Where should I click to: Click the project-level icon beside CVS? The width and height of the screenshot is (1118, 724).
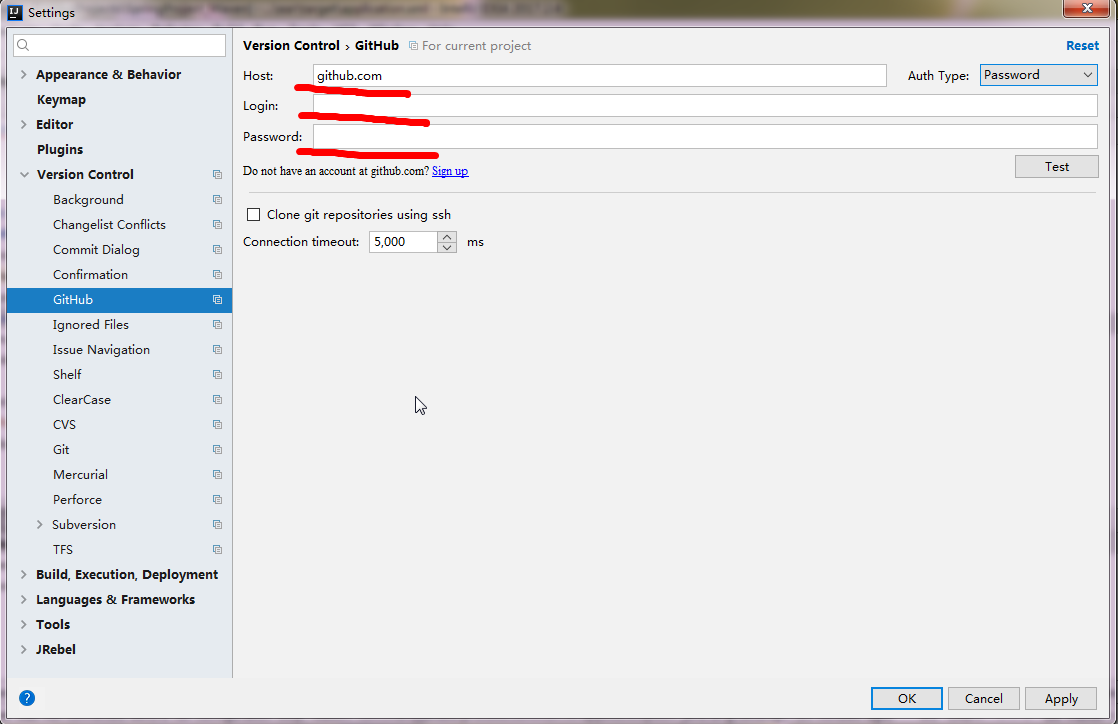217,424
